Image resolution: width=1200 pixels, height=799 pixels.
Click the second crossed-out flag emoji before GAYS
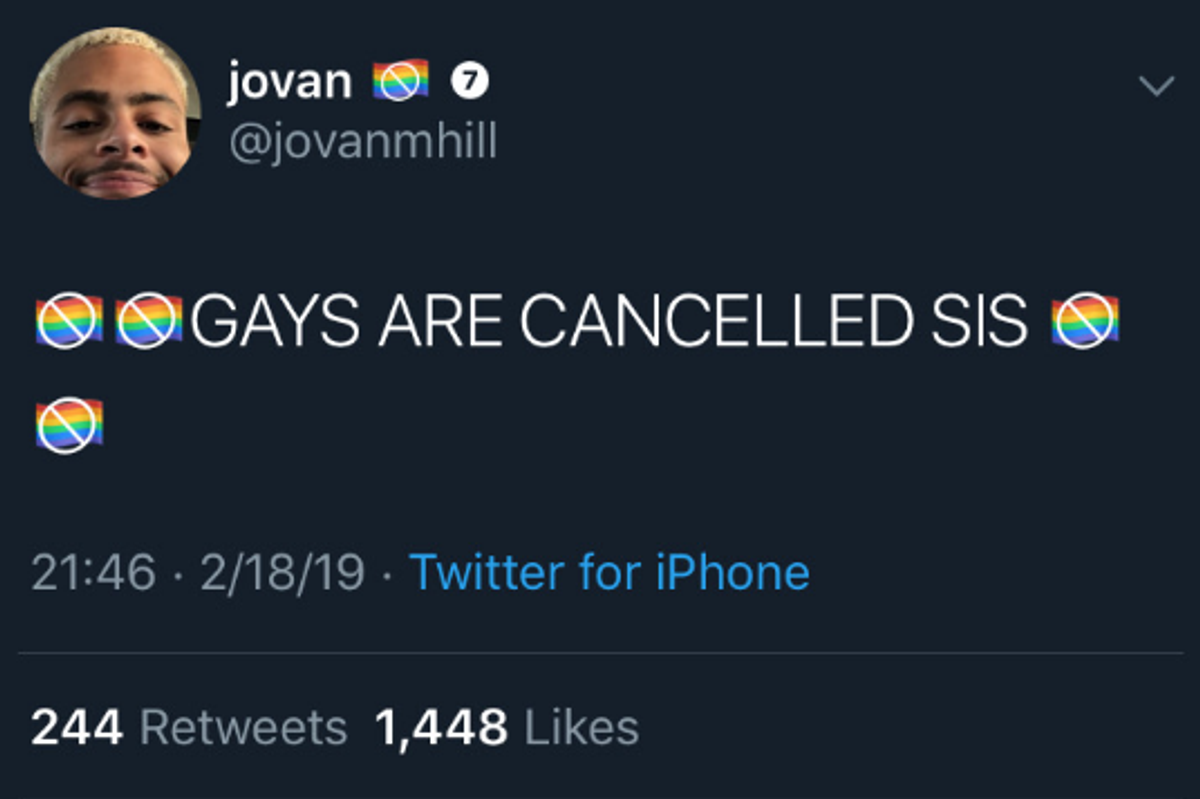[x=149, y=322]
